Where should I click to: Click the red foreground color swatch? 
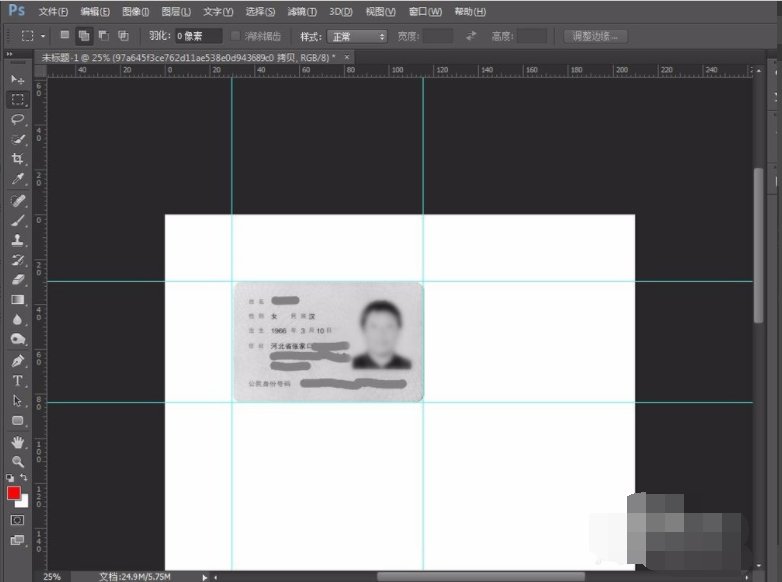14,493
